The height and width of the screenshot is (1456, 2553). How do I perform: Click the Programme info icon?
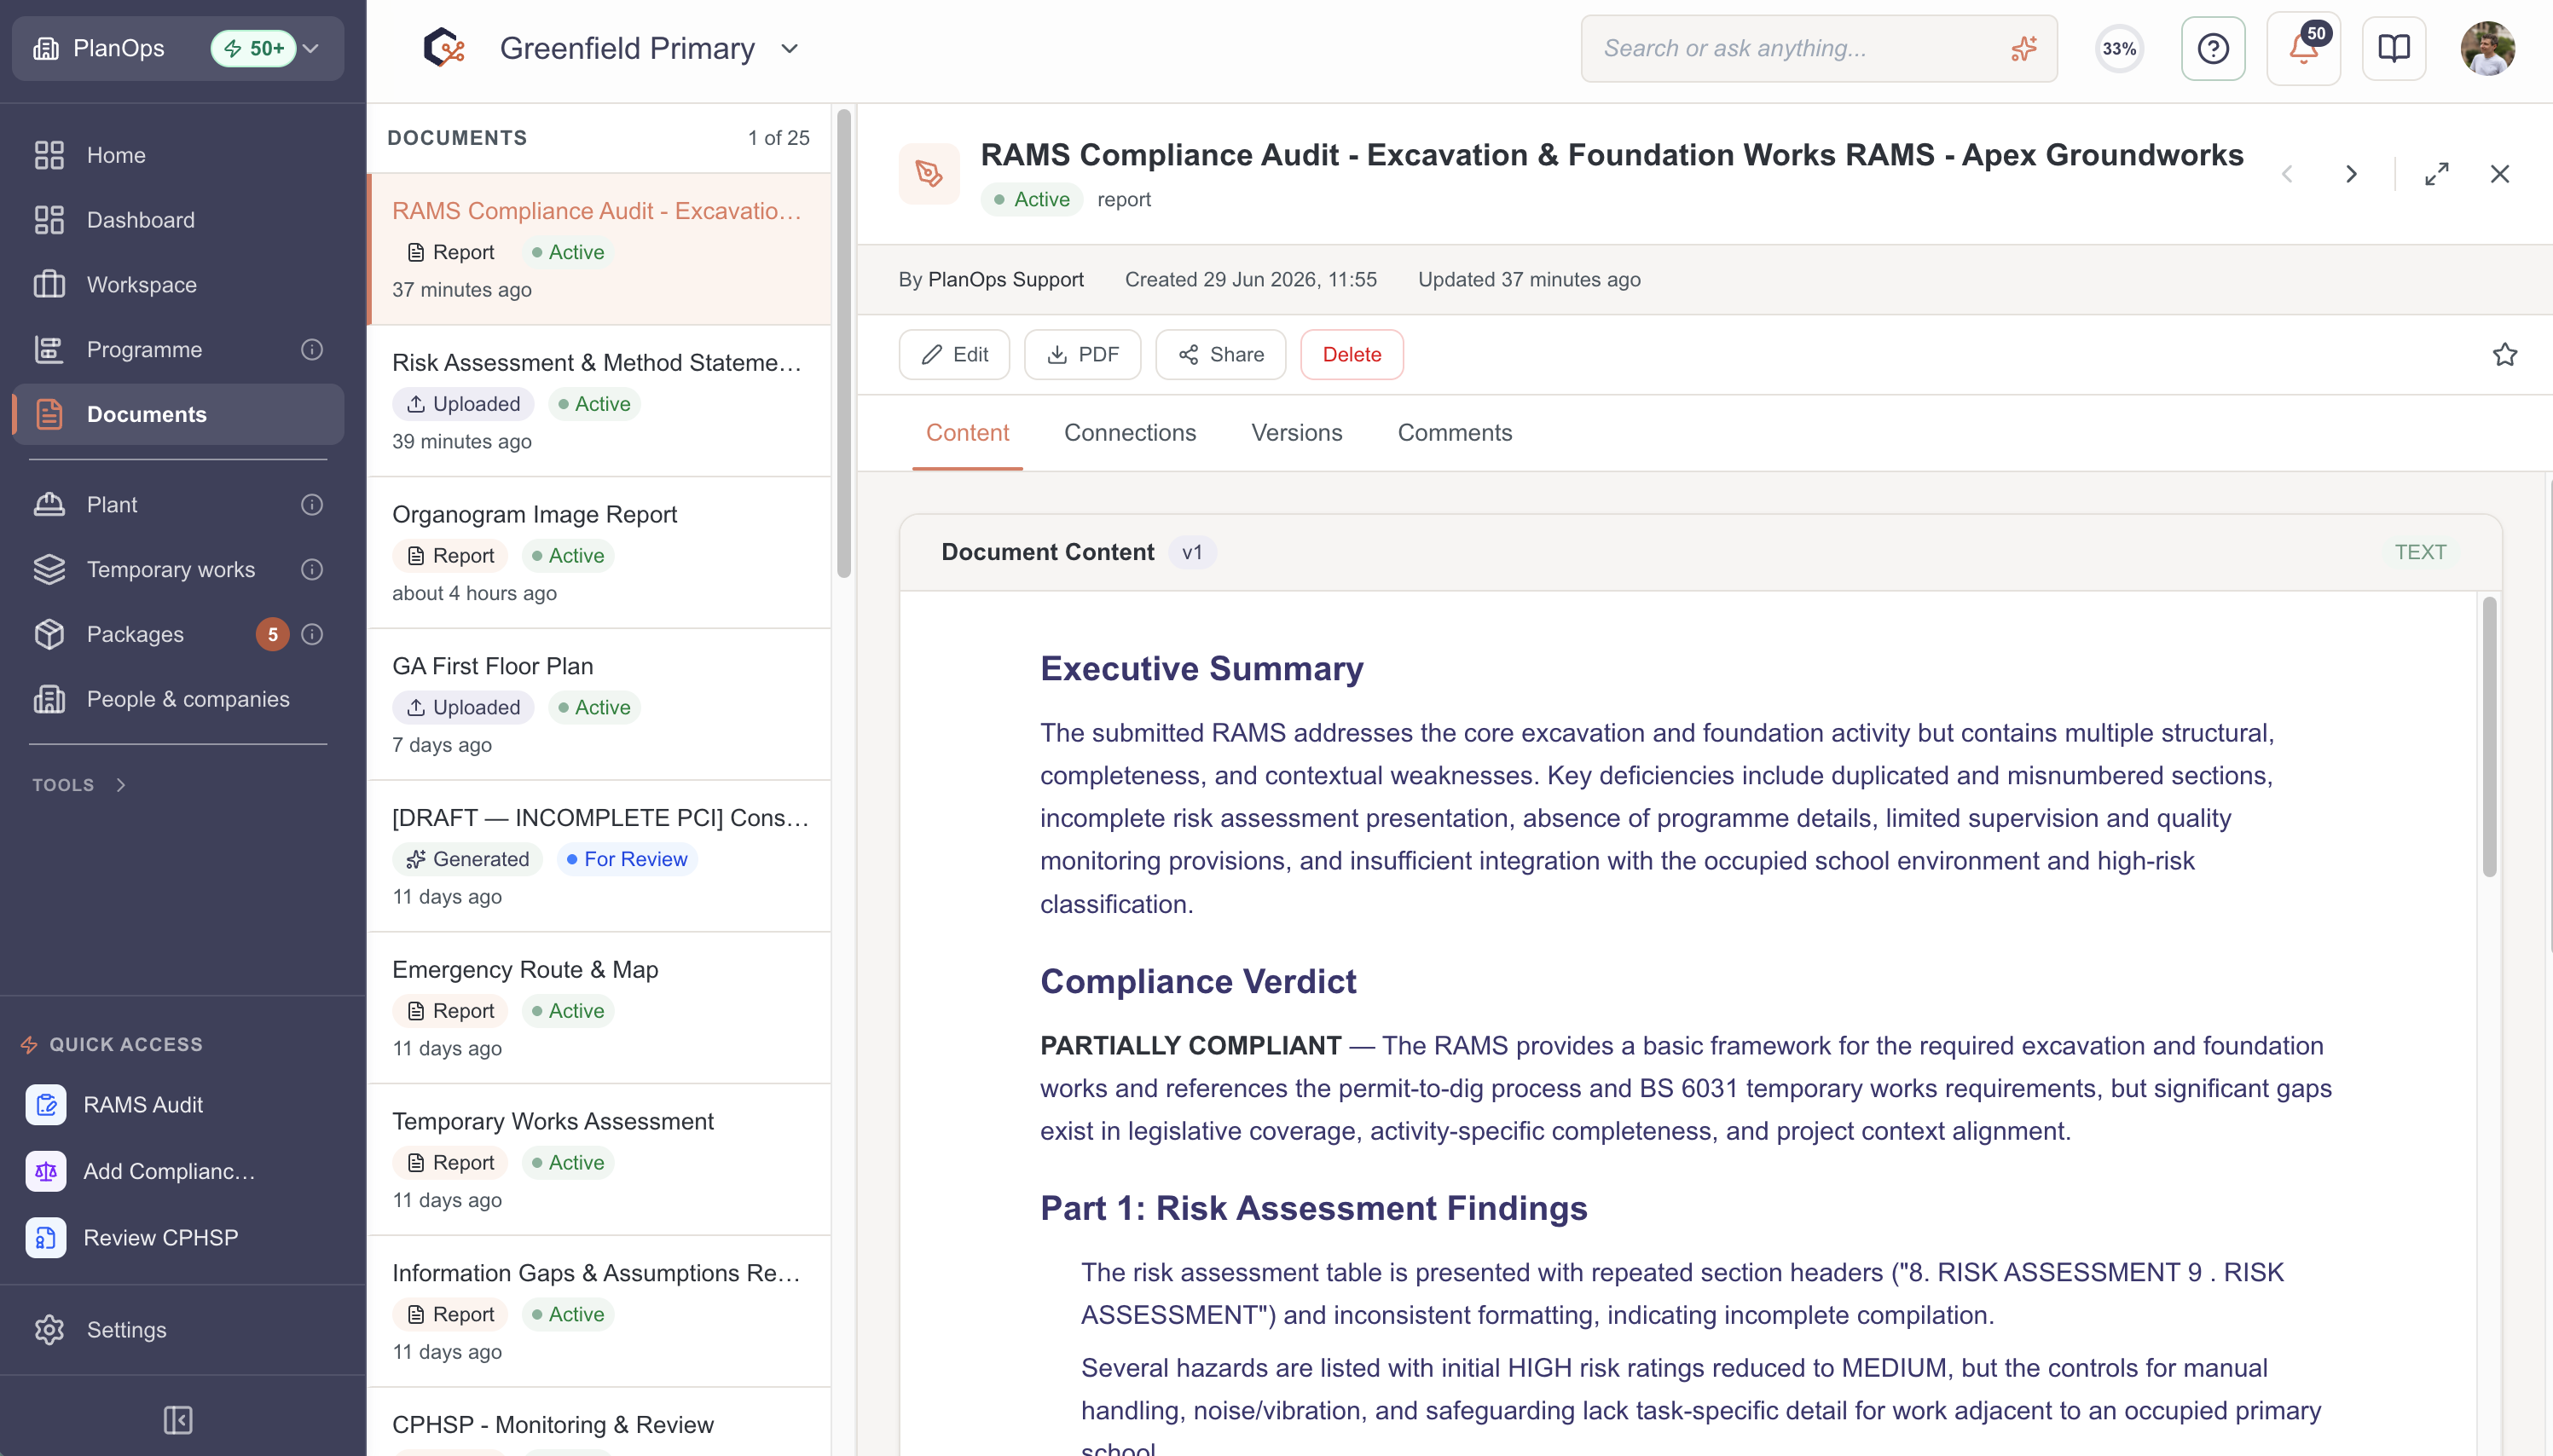click(x=312, y=350)
